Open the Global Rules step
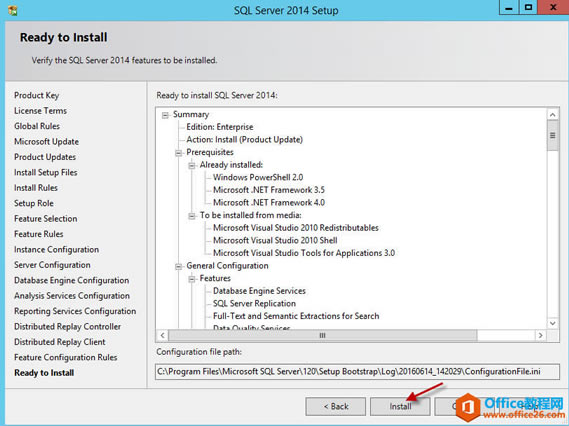Viewport: 569px width, 426px height. pyautogui.click(x=37, y=126)
